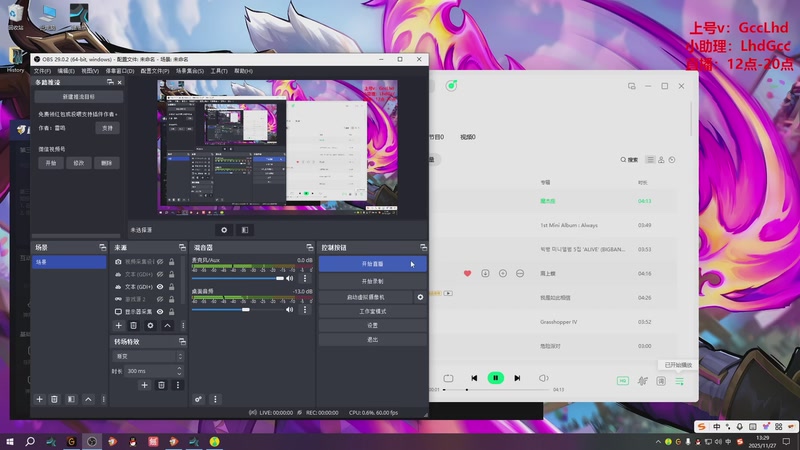Open transition properties three-dot menu

click(178, 385)
